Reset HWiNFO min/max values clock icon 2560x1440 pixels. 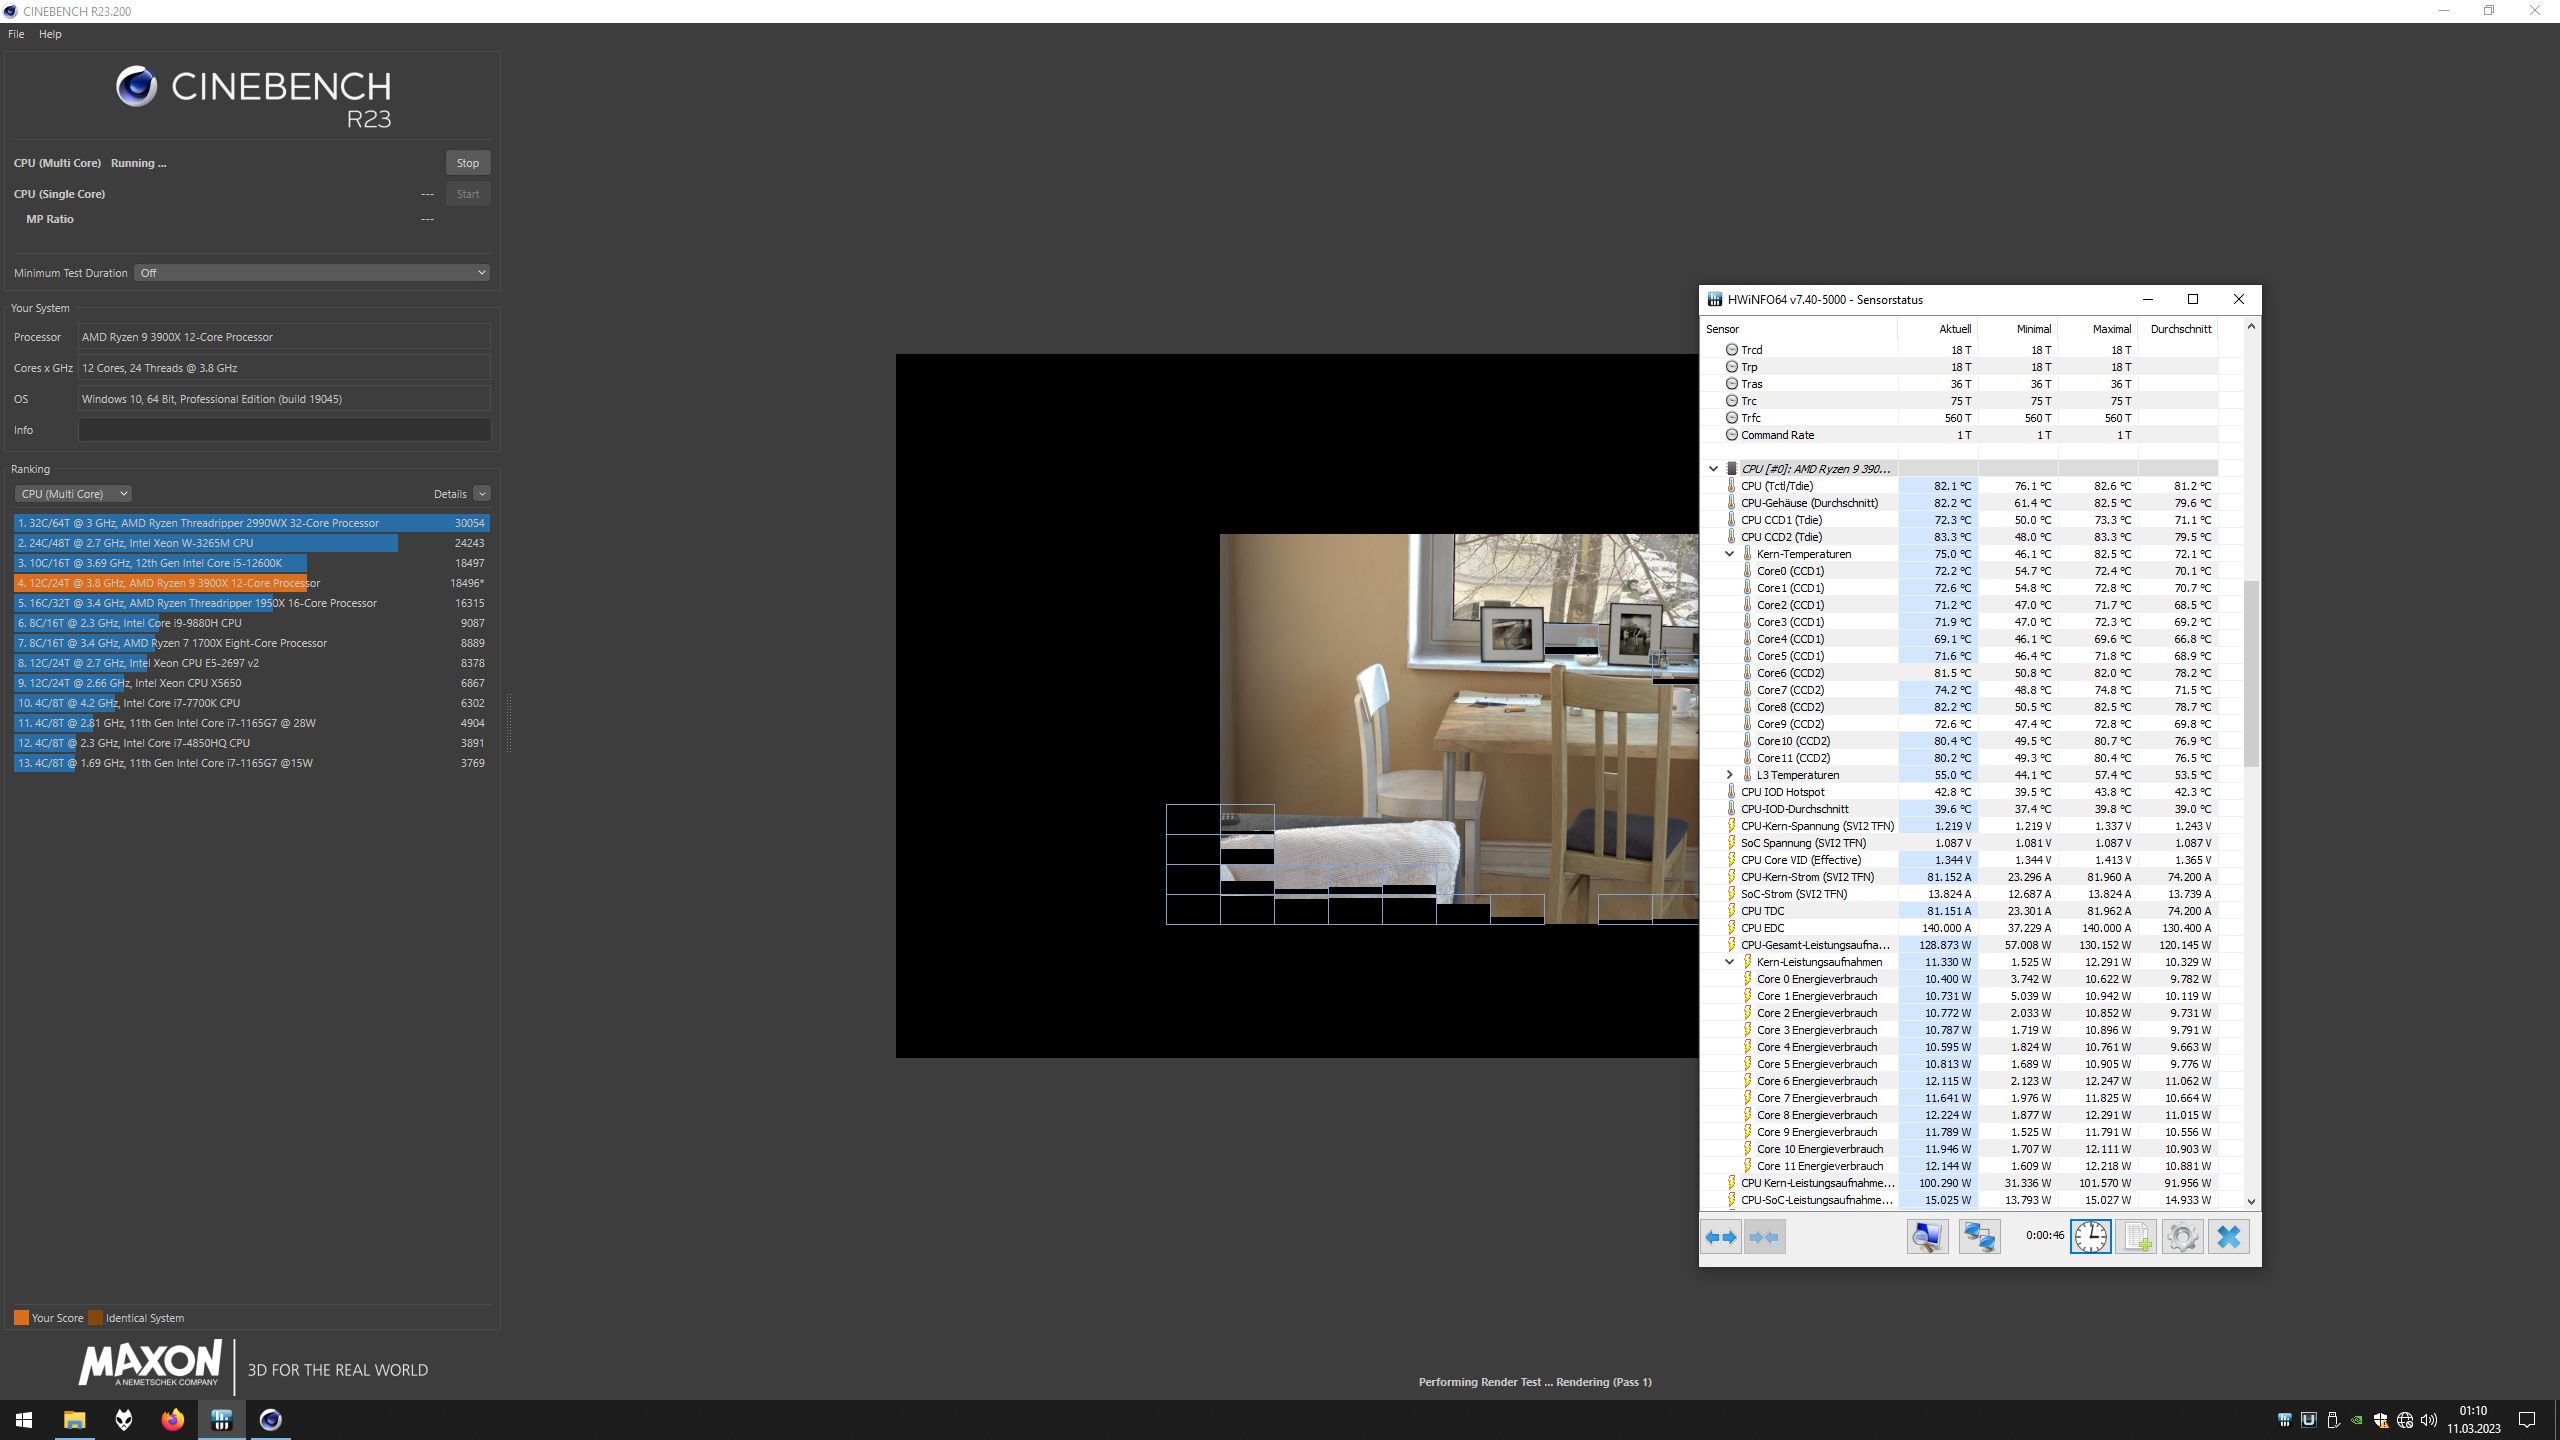(2090, 1237)
